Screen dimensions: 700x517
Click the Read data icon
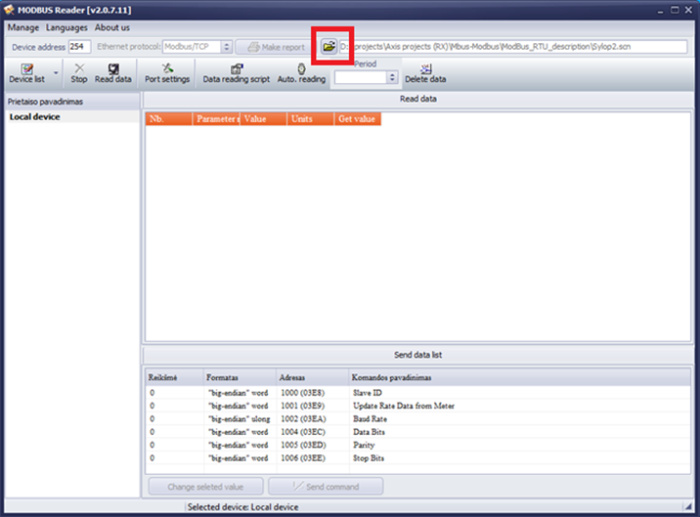(113, 73)
